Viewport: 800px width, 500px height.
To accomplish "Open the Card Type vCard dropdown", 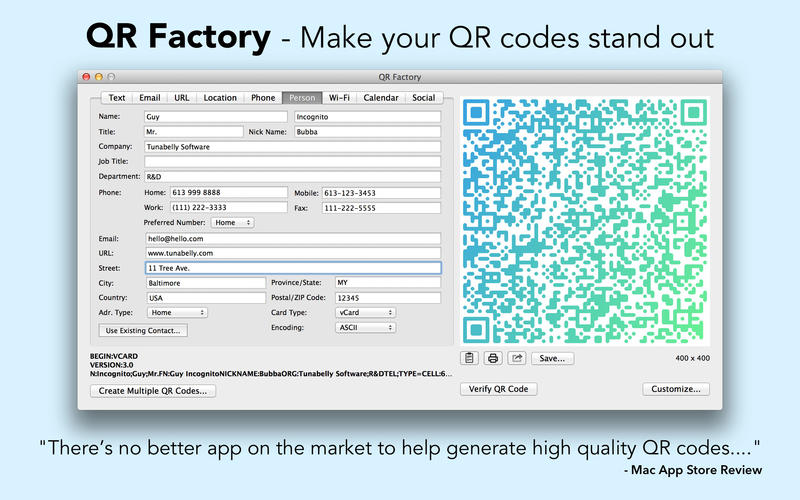I will coord(365,312).
